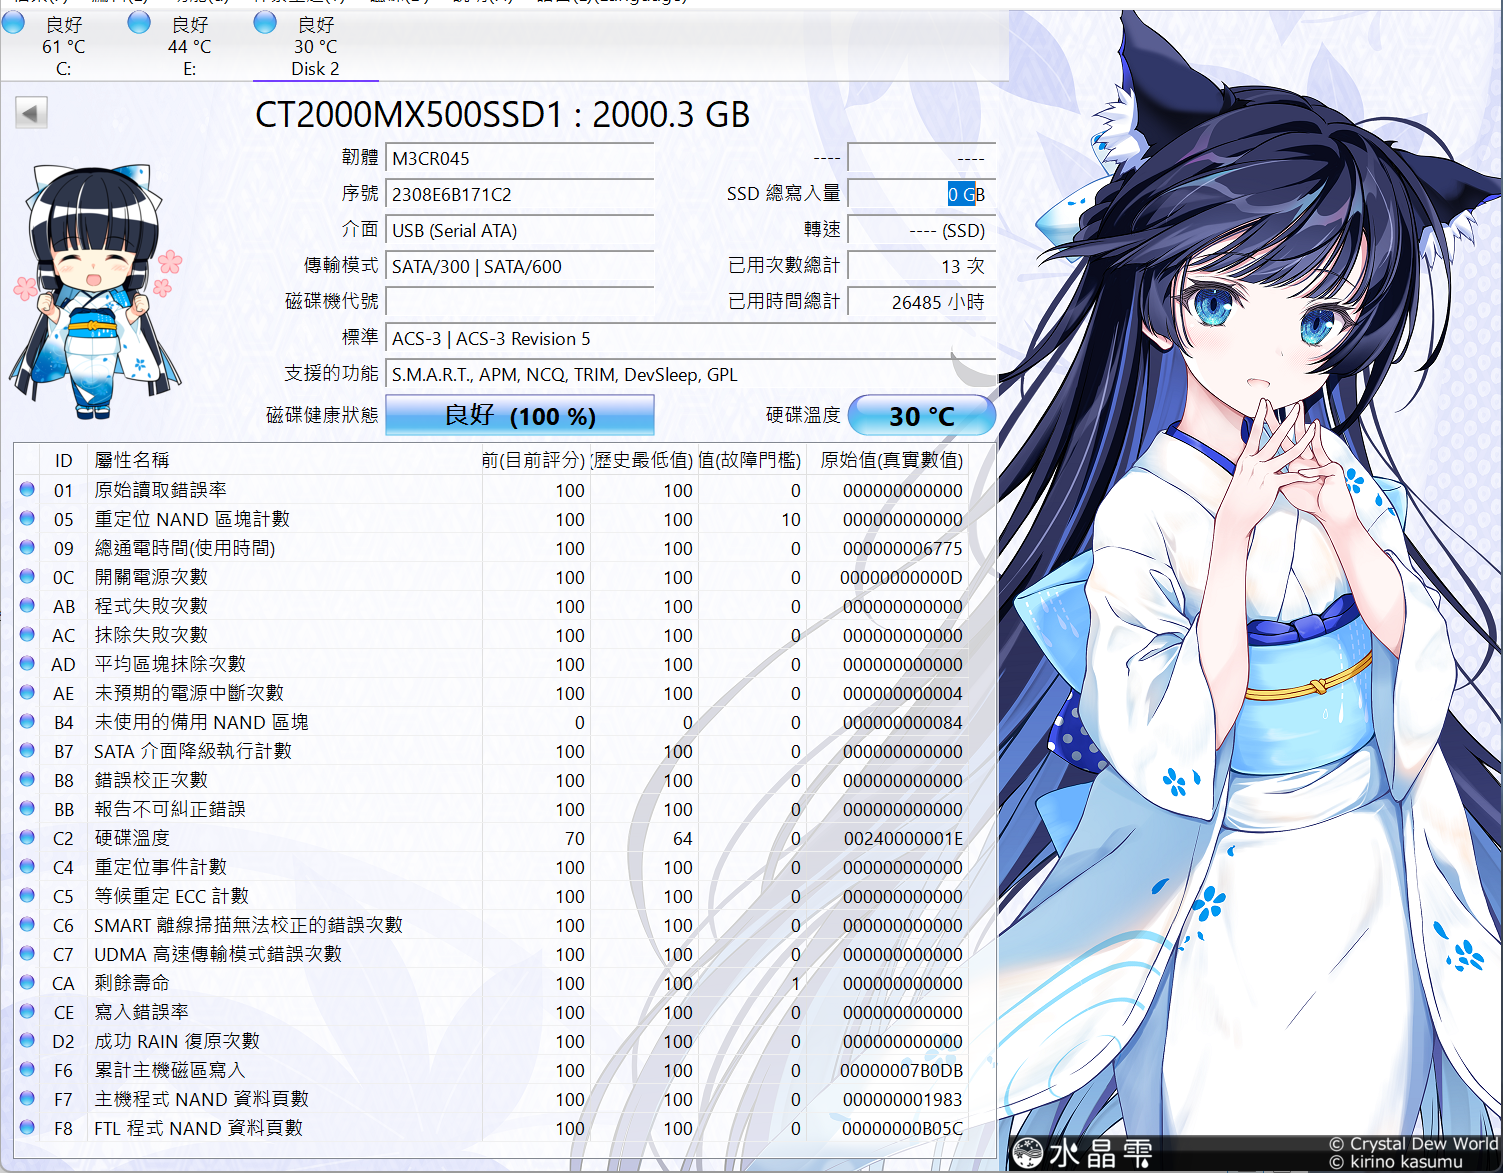This screenshot has width=1503, height=1173.
Task: Click the status orb for C2 硬碟溫度
Action: pyautogui.click(x=27, y=838)
